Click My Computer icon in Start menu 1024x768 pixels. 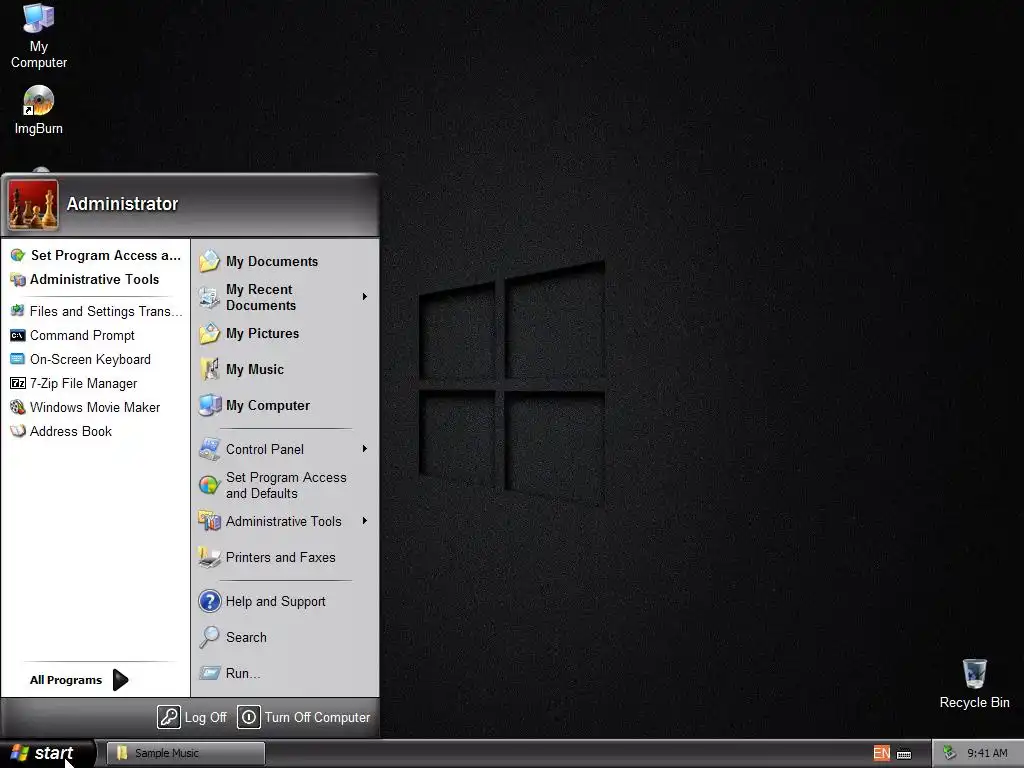pyautogui.click(x=210, y=405)
